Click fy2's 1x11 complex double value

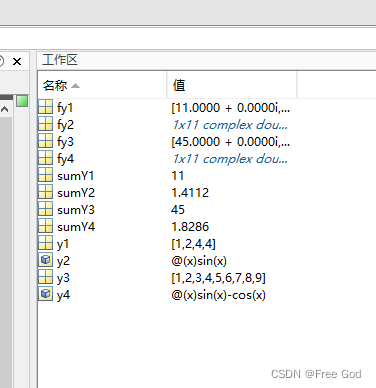pos(230,125)
